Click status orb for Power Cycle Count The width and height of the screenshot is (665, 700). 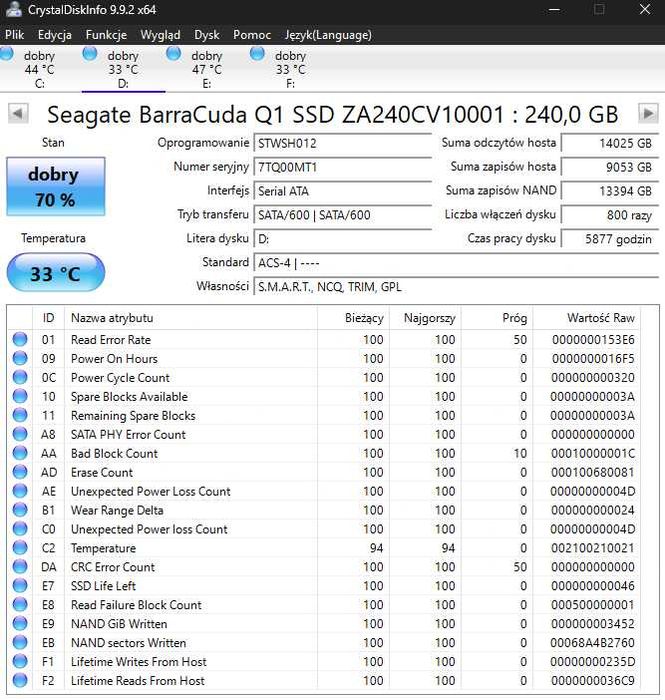pos(20,378)
